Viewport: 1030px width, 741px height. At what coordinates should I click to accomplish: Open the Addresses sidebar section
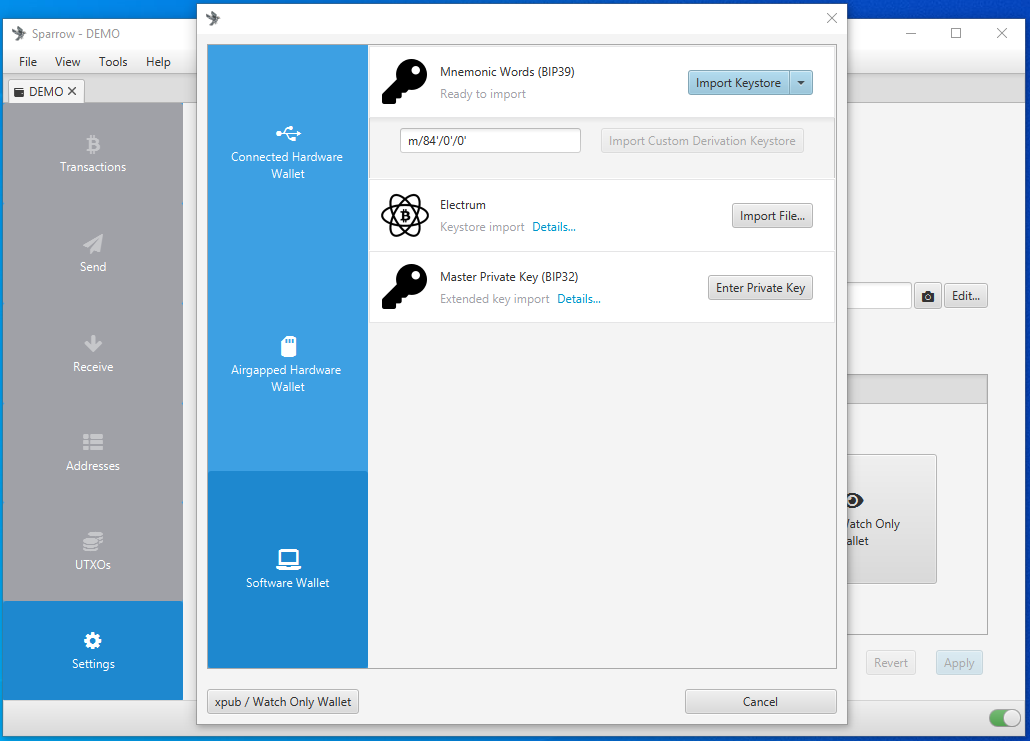[x=93, y=453]
